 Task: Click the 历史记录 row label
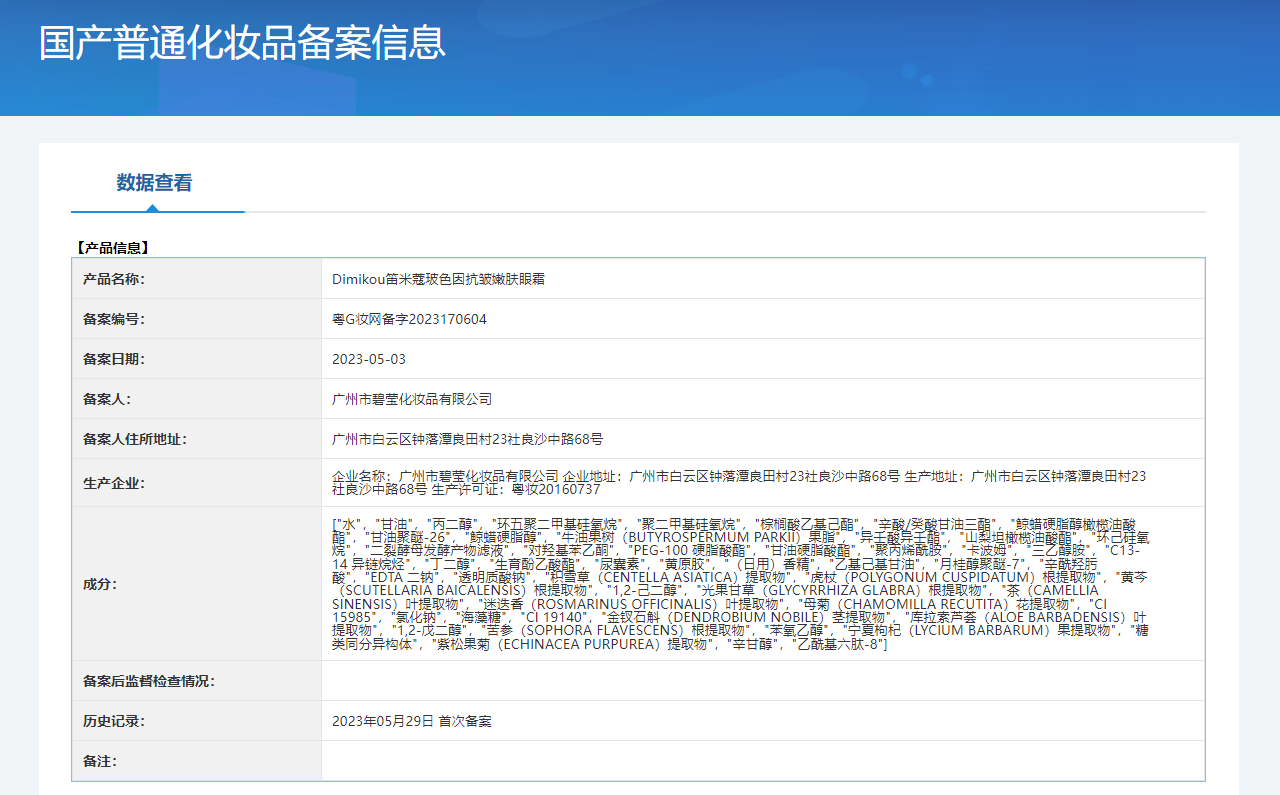[114, 721]
